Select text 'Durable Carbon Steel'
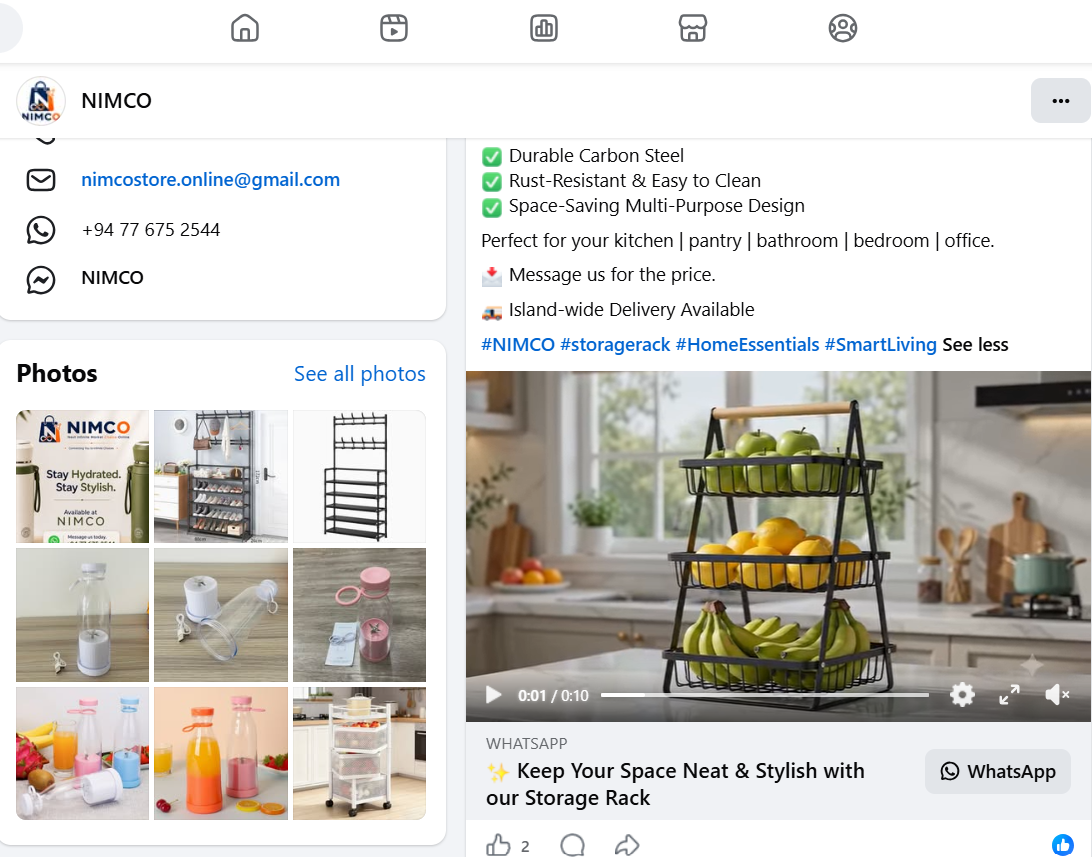 596,156
